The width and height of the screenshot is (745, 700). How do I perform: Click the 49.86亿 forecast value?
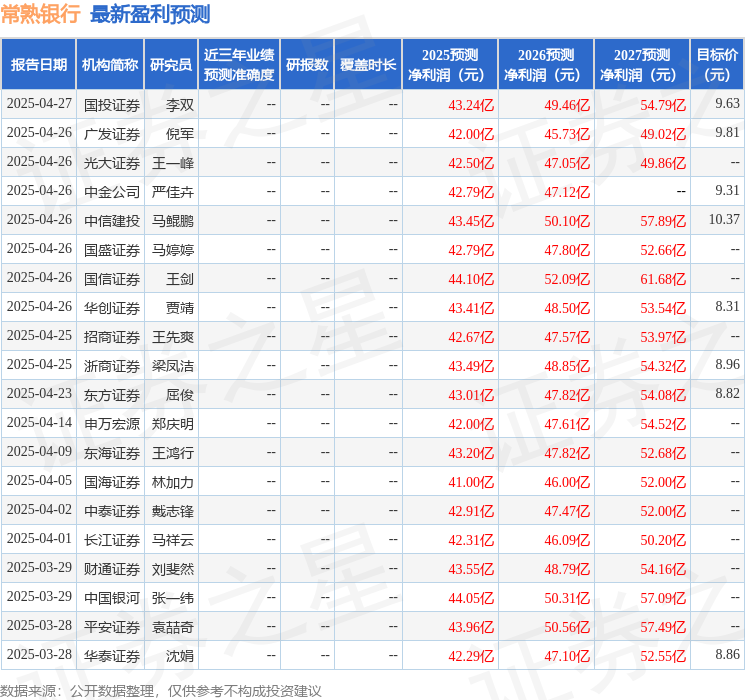663,163
